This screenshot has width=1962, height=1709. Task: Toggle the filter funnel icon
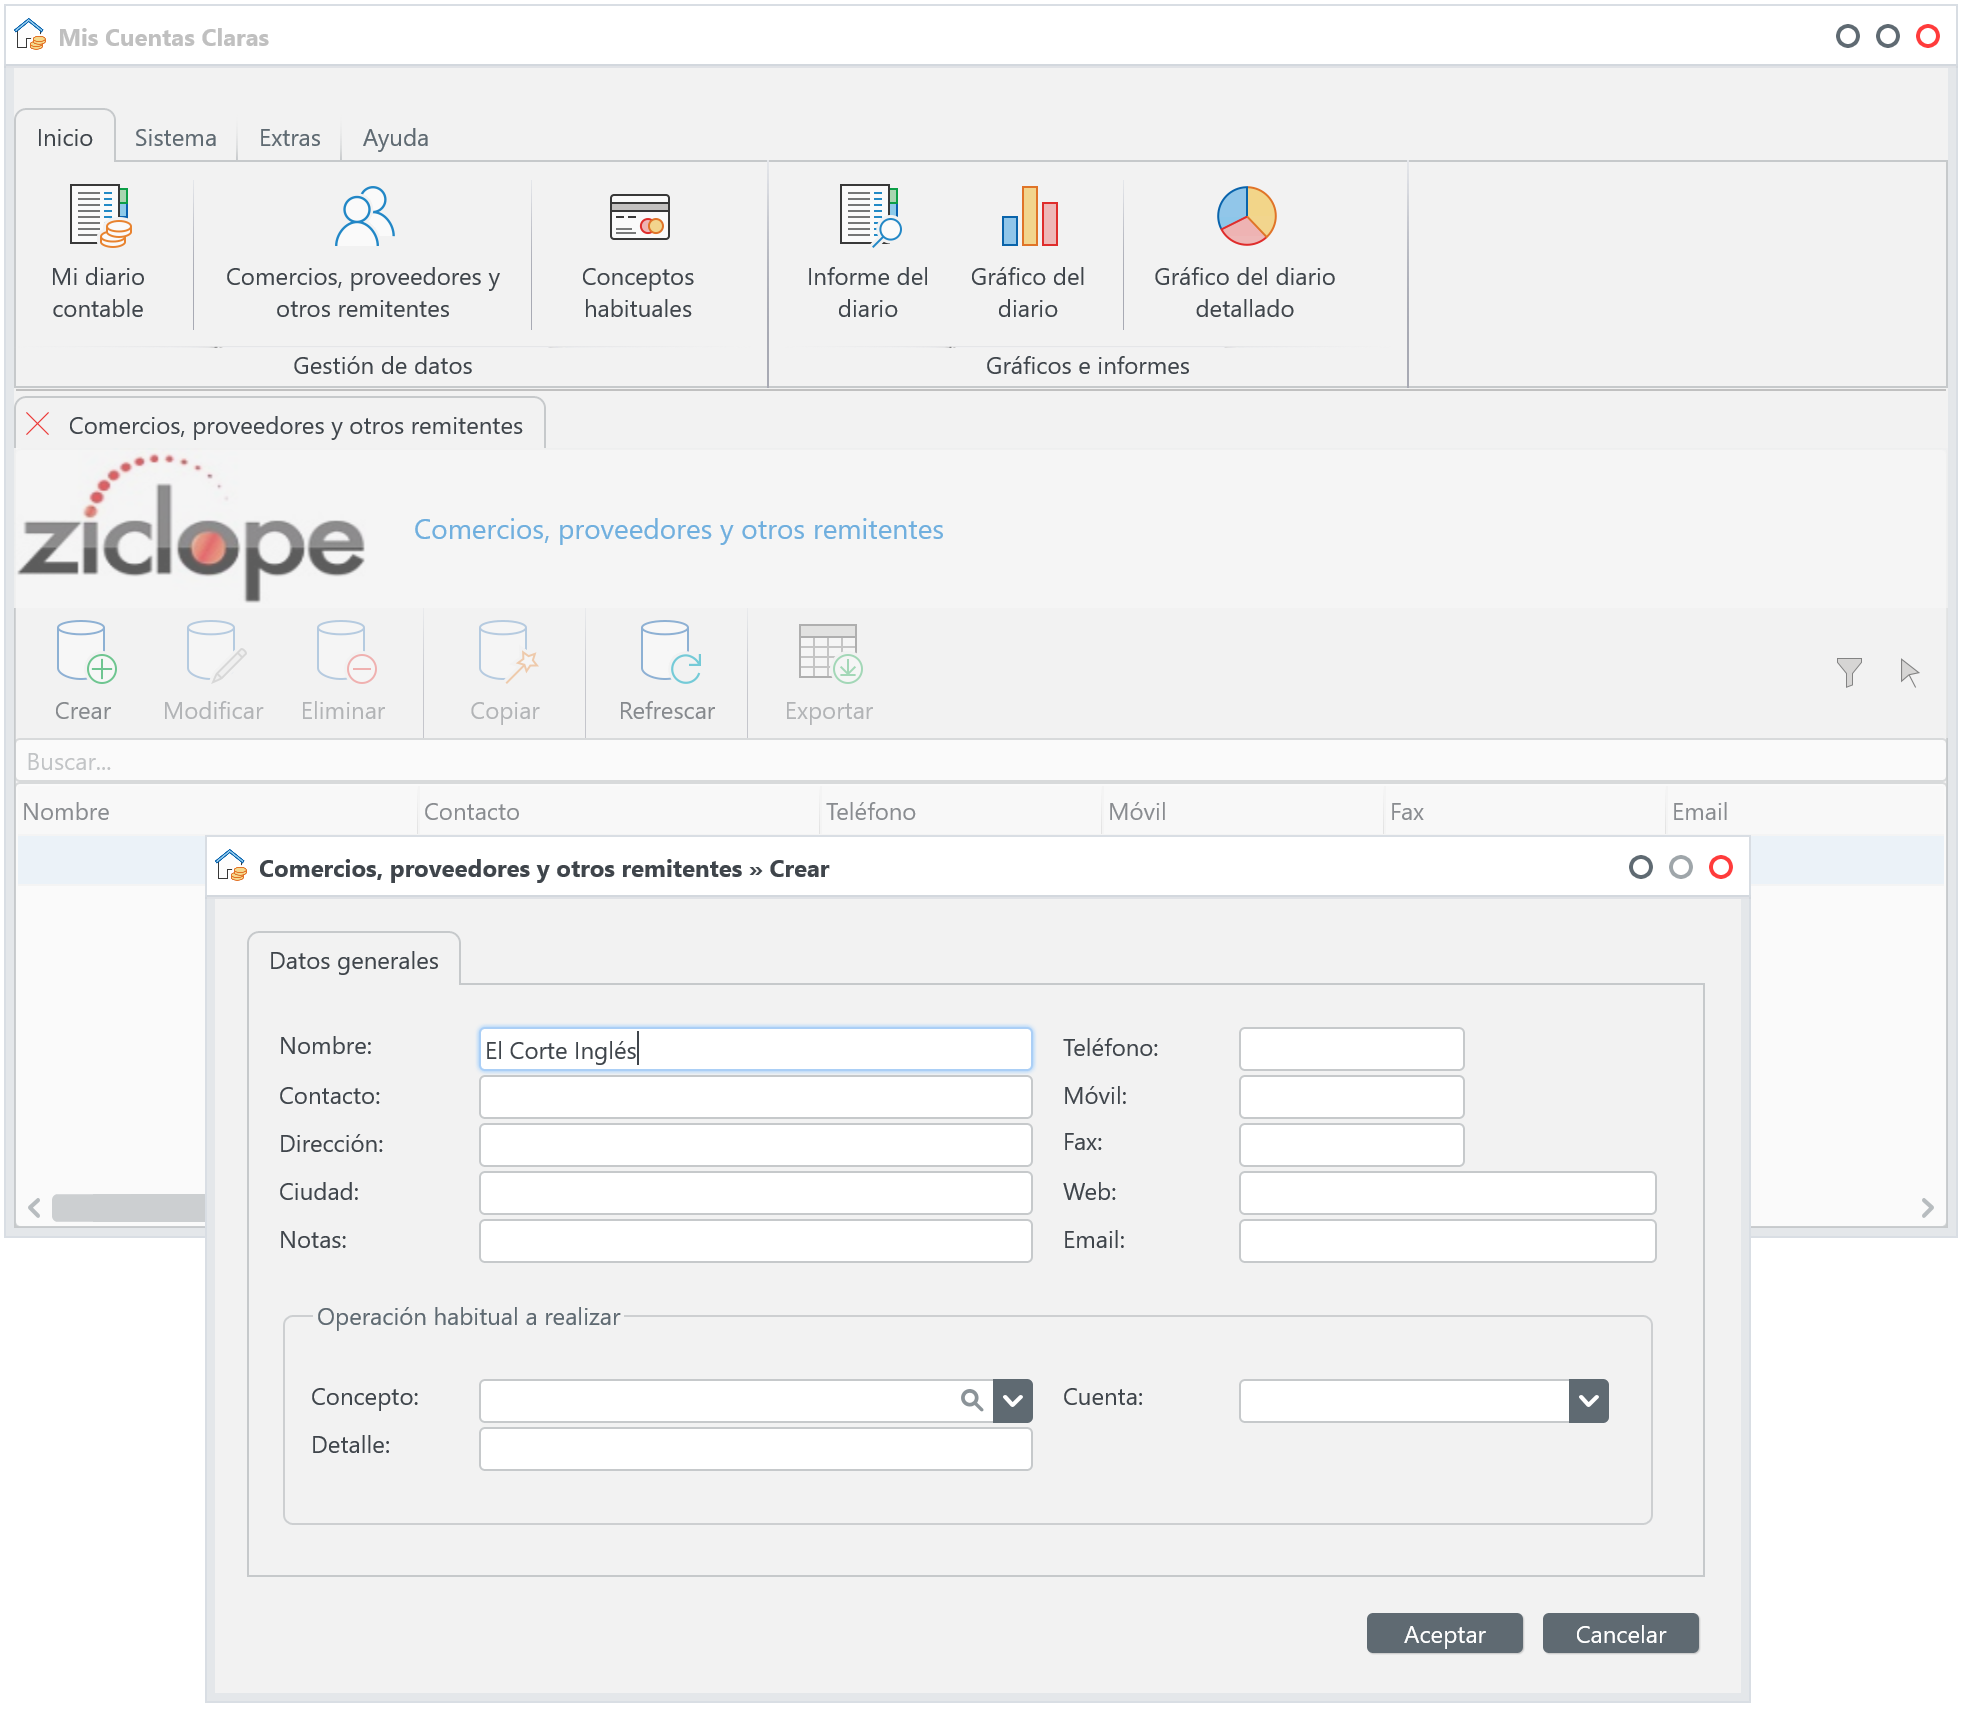[x=1849, y=672]
